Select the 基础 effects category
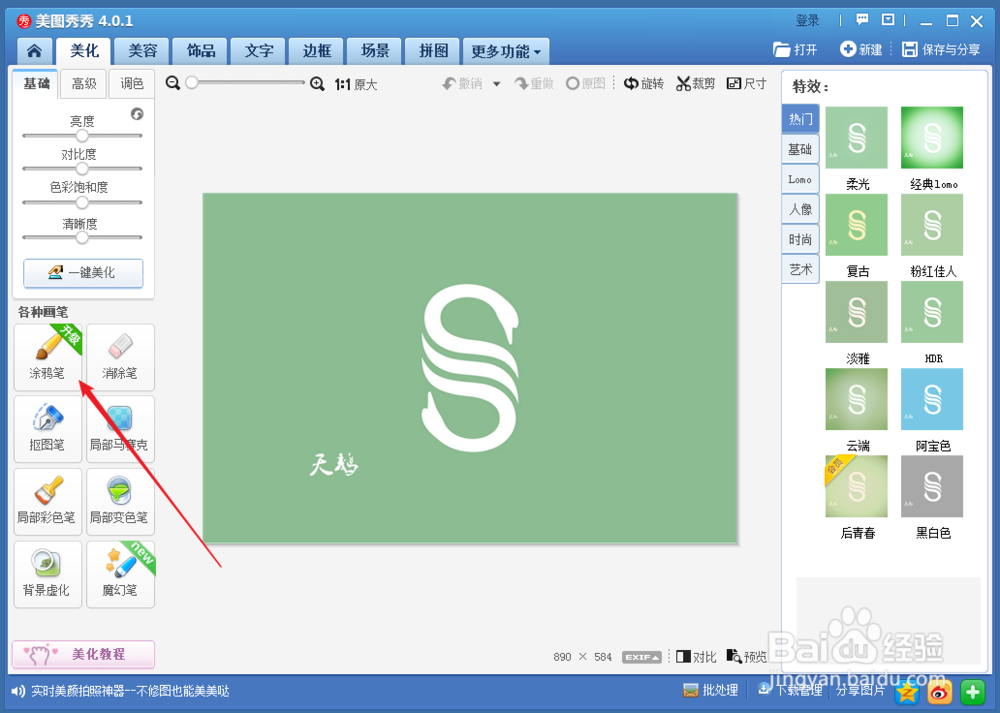Screen dimensions: 1000x713 coord(800,149)
